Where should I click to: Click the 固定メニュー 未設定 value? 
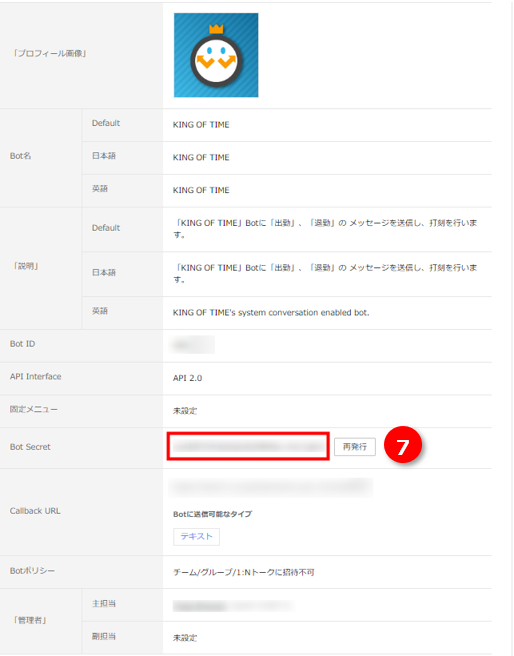click(x=185, y=411)
